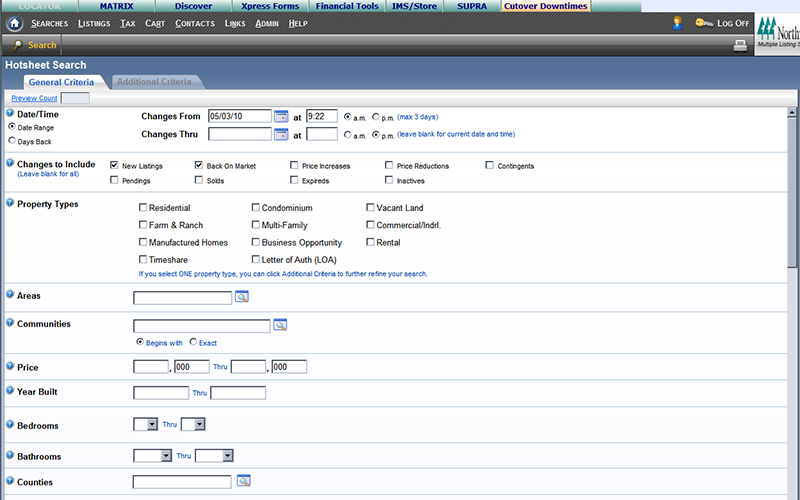Click the Log Off link
This screenshot has width=800, height=500.
[732, 23]
